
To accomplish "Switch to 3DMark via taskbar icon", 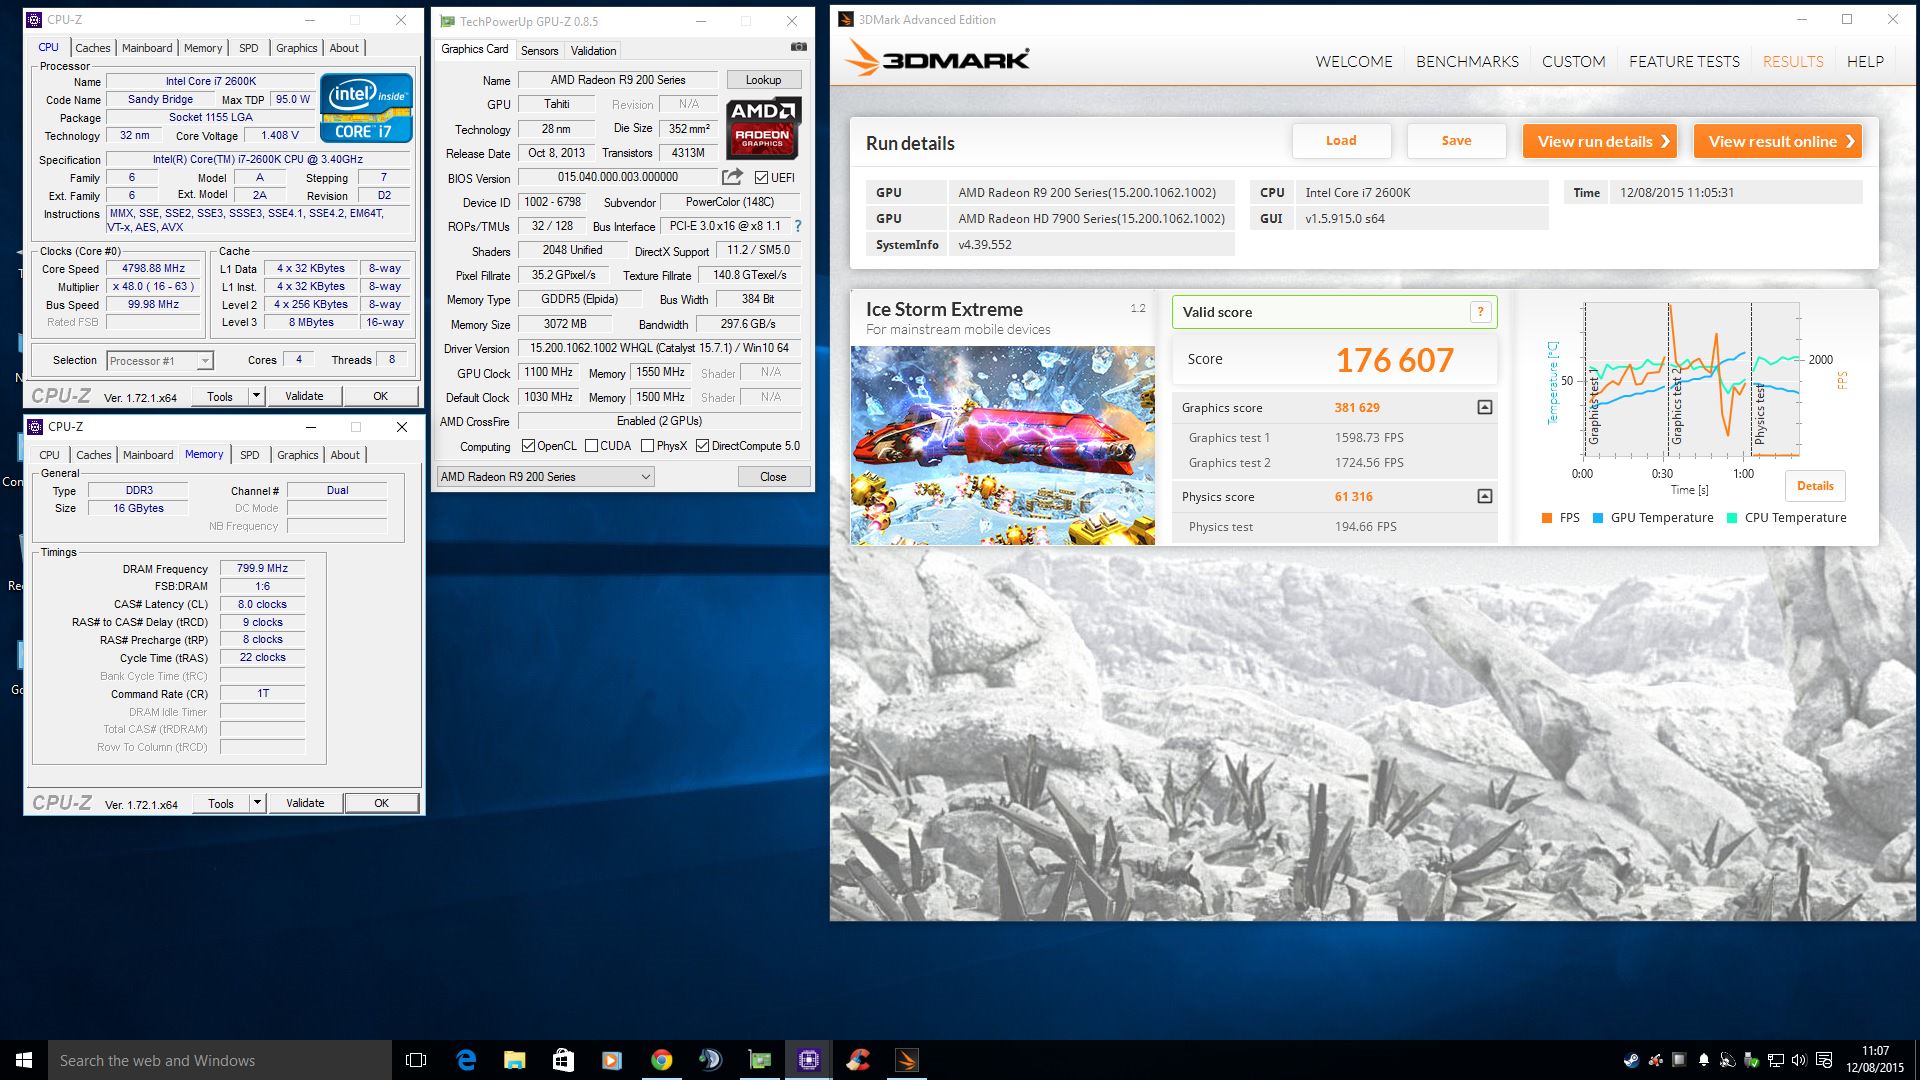I will pos(907,1060).
